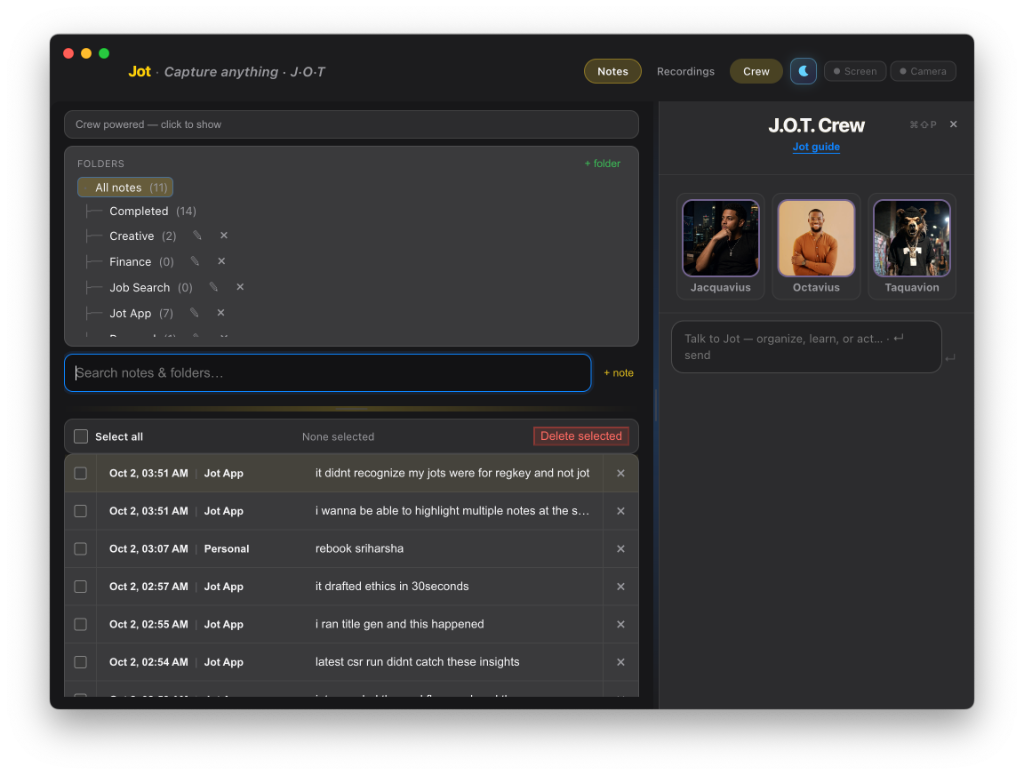Choose Octavius crew member
1024x775 pixels.
[816, 247]
